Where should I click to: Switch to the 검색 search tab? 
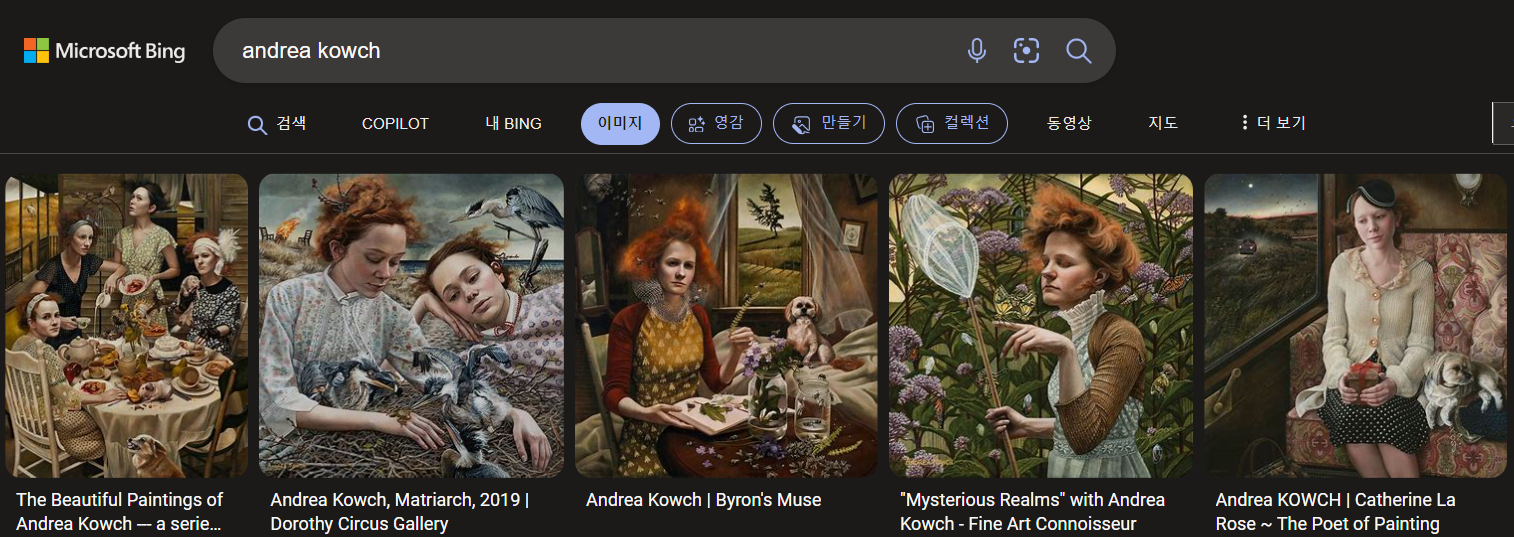coord(277,124)
